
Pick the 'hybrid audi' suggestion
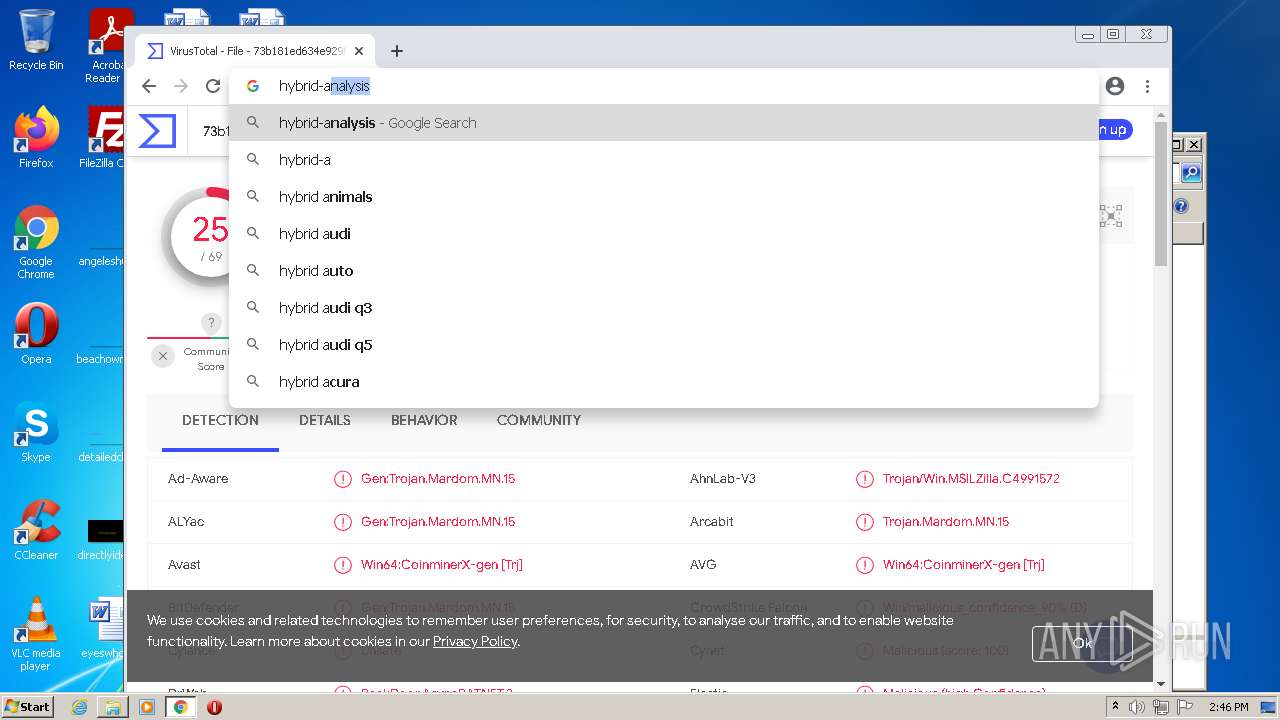[664, 234]
